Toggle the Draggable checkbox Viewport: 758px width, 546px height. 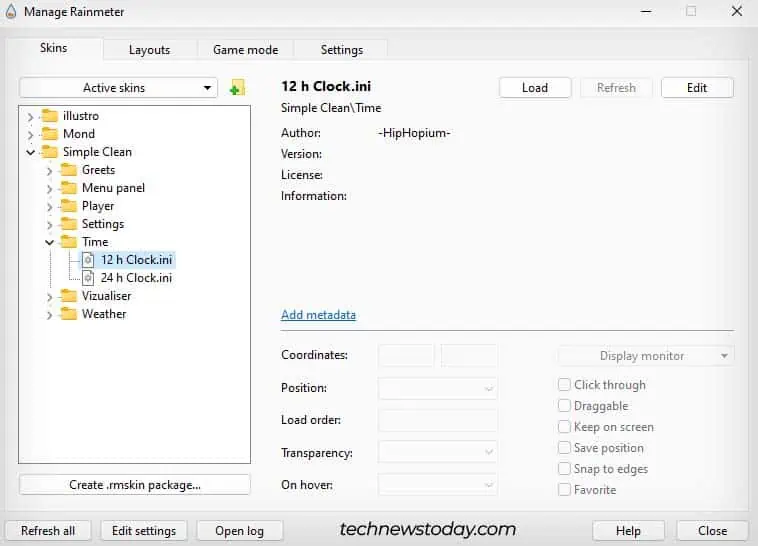(565, 406)
